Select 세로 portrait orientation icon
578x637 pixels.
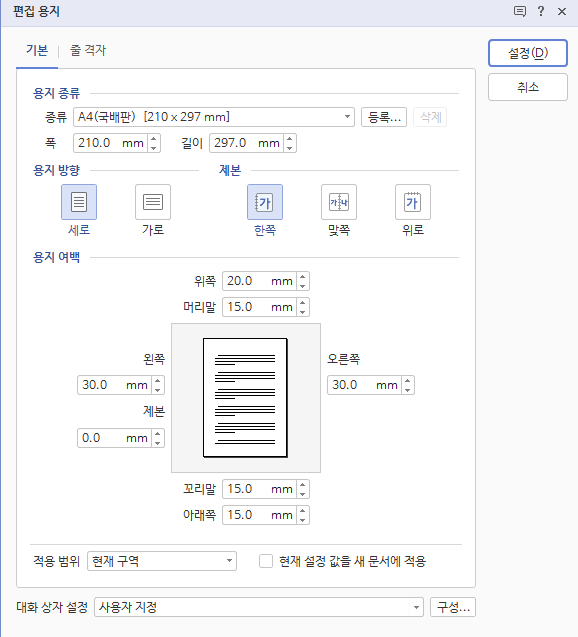[x=79, y=202]
